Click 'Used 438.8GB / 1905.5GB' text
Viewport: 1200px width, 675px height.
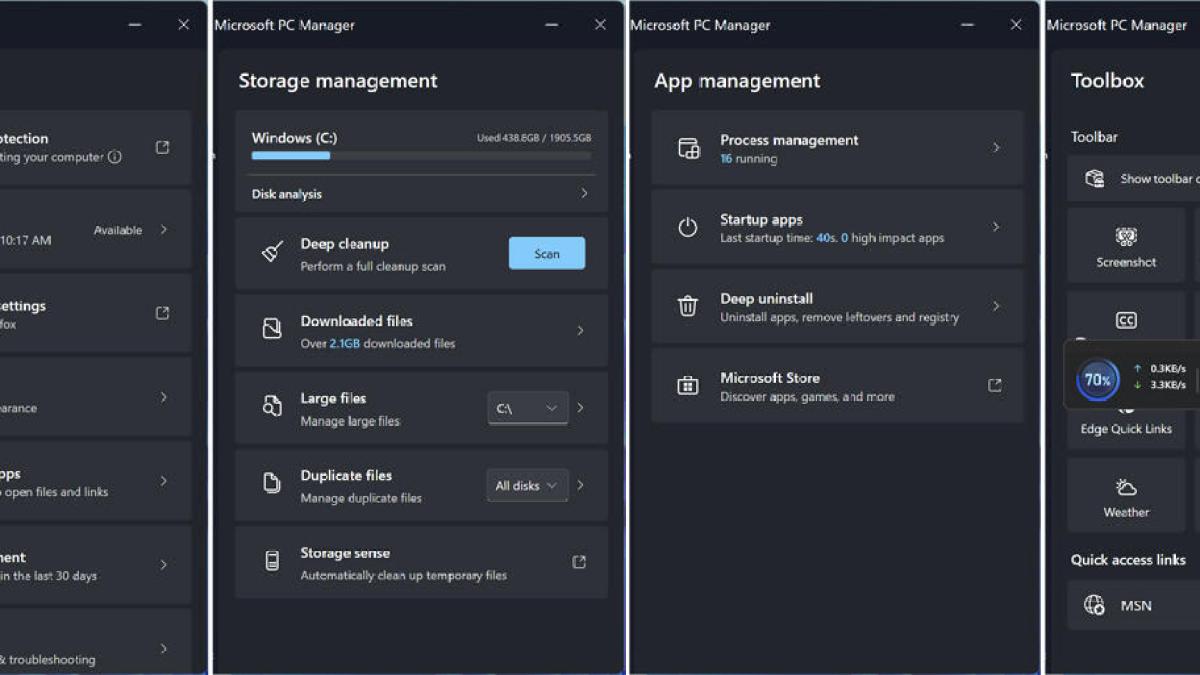[534, 138]
